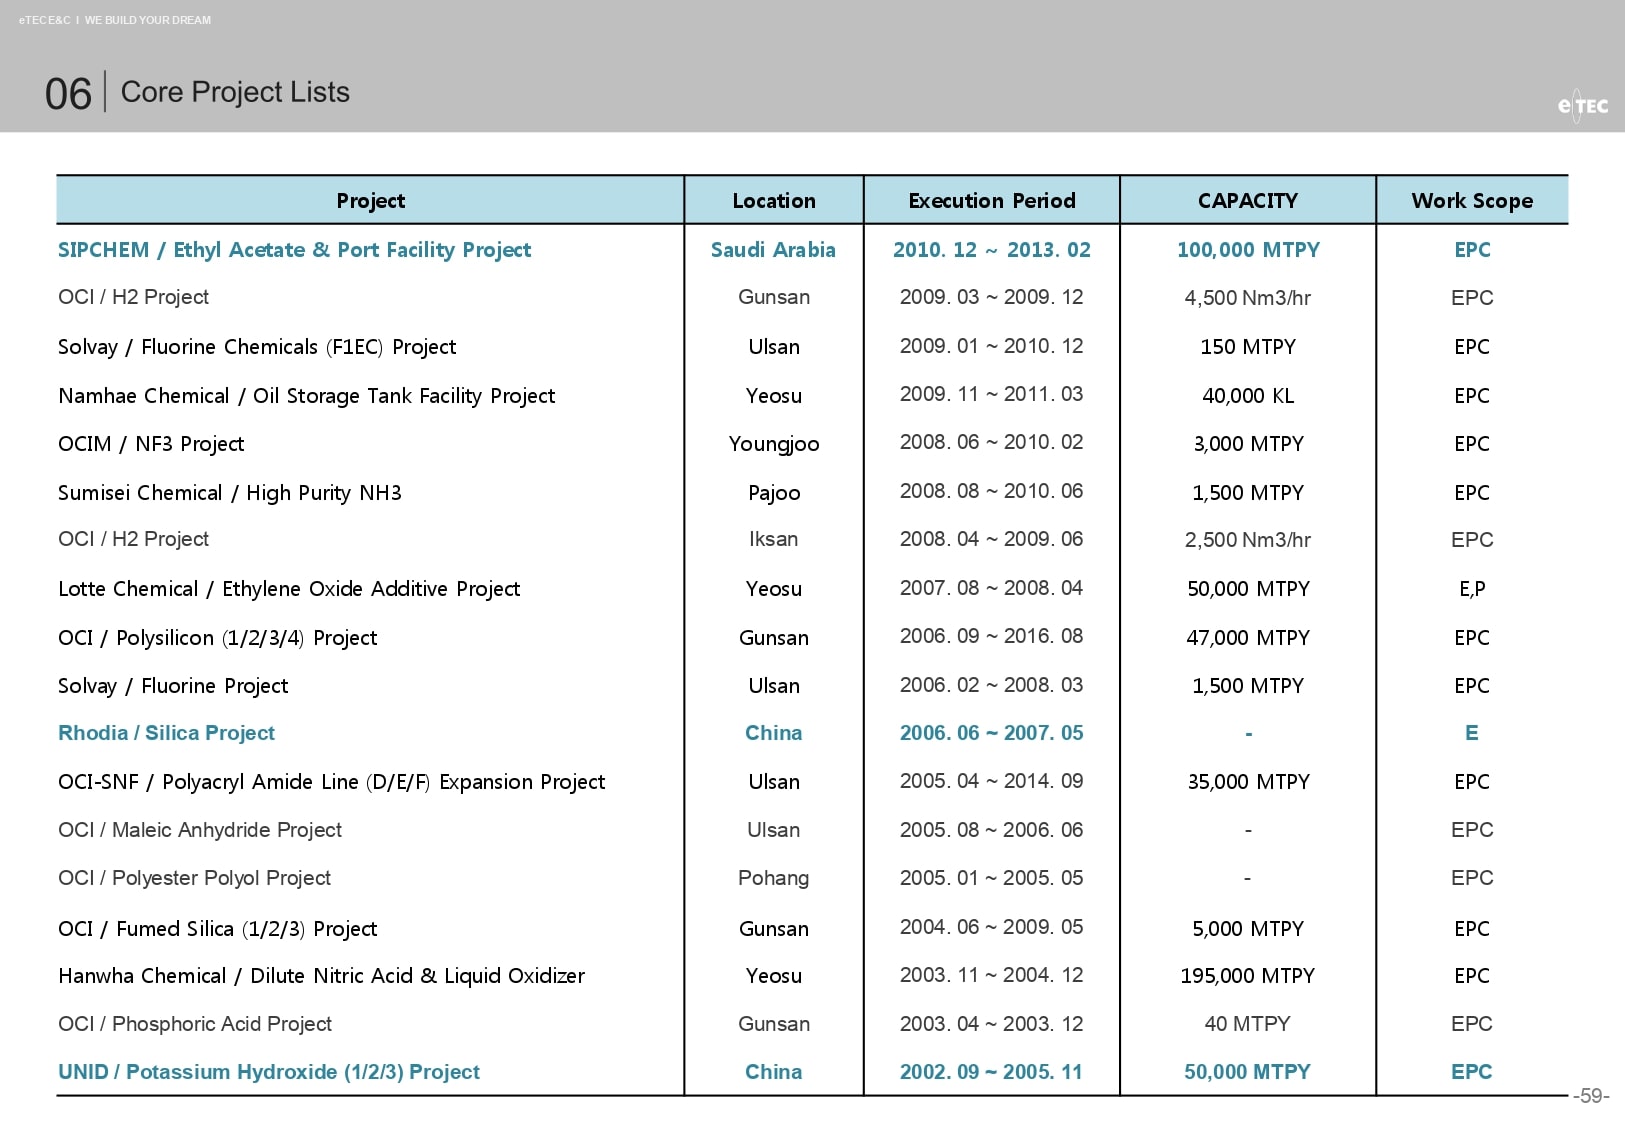Click the '47,000 MTPY' capacity cell
The image size is (1625, 1125).
1248,638
